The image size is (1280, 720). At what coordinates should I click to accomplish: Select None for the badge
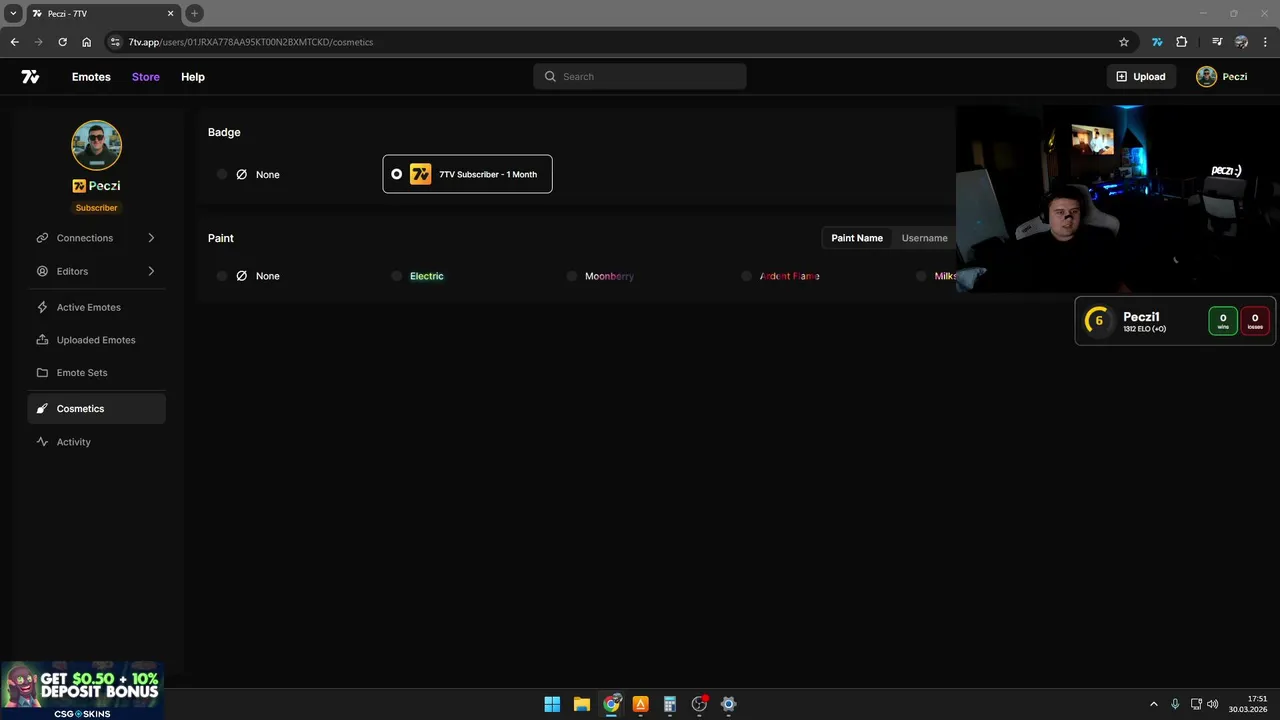click(x=249, y=174)
